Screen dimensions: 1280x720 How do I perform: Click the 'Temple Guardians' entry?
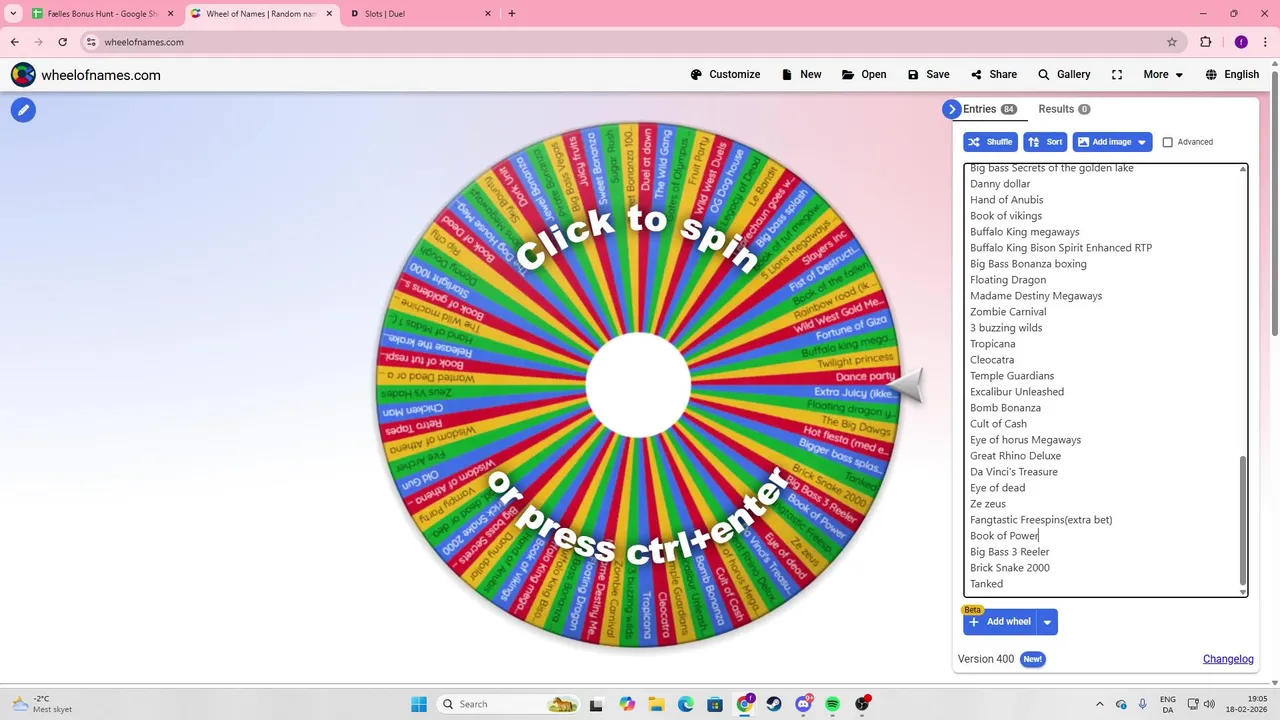[x=1012, y=376]
